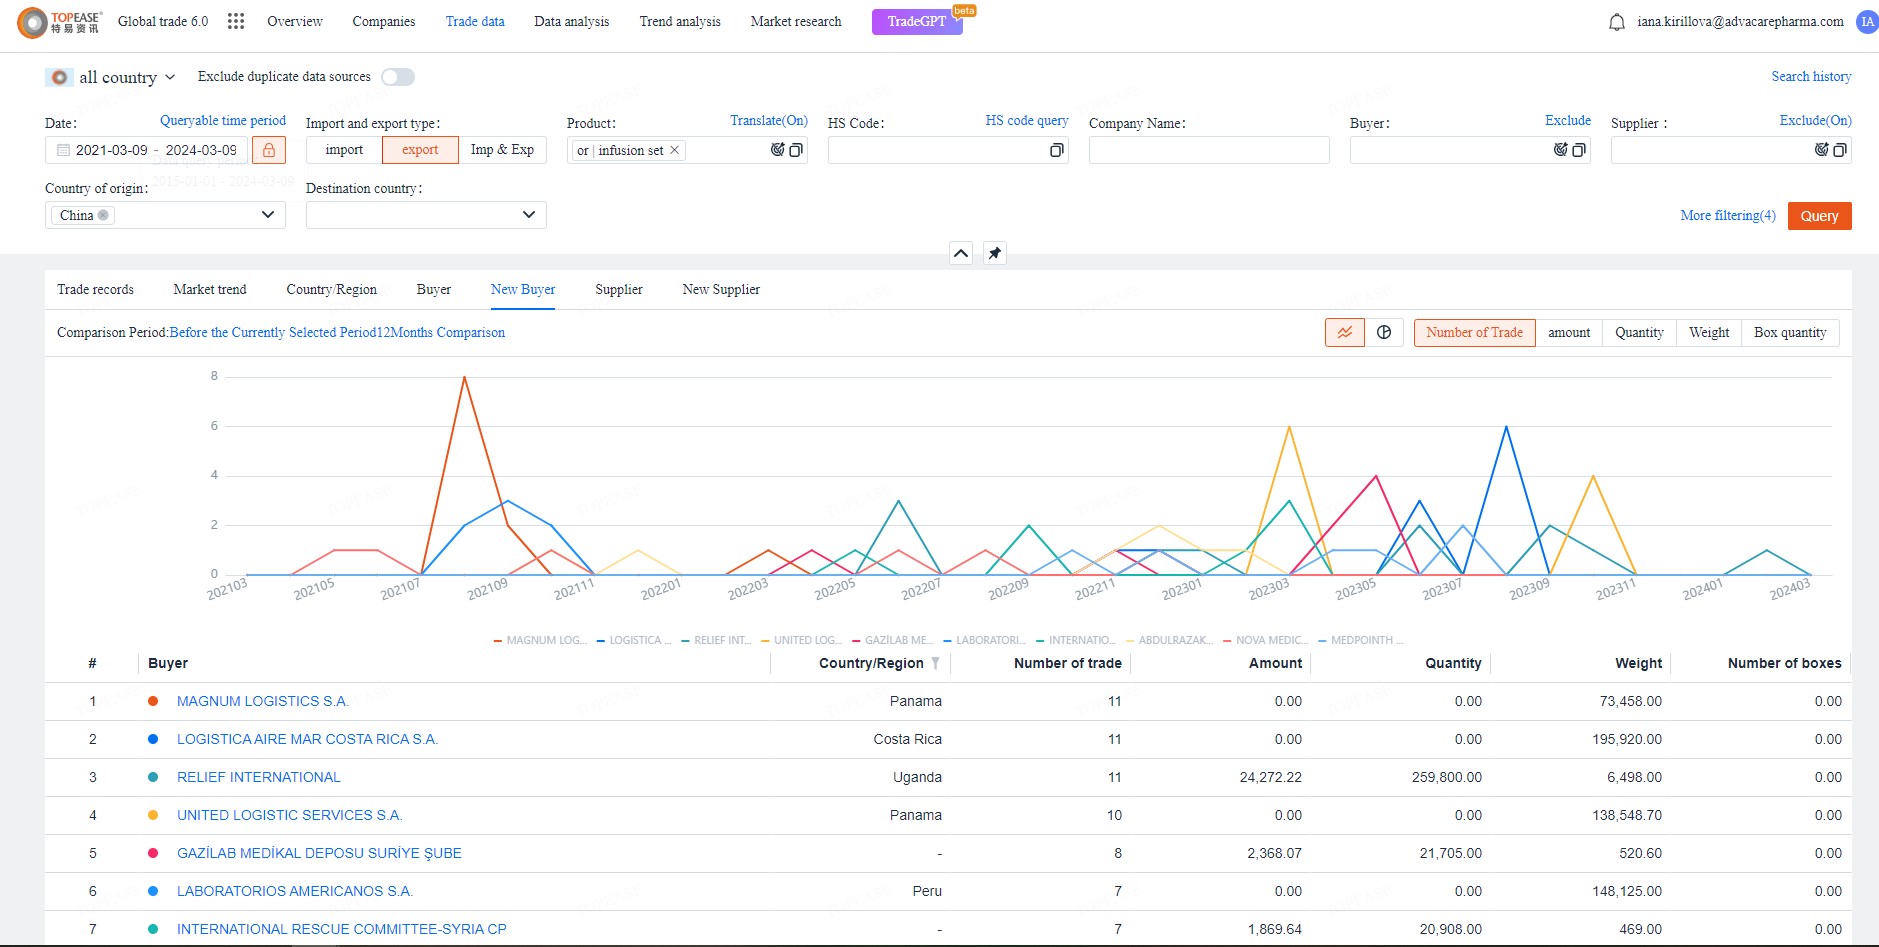Viewport: 1879px width, 947px height.
Task: Click the Supplier field batch-input icon
Action: coord(1840,150)
